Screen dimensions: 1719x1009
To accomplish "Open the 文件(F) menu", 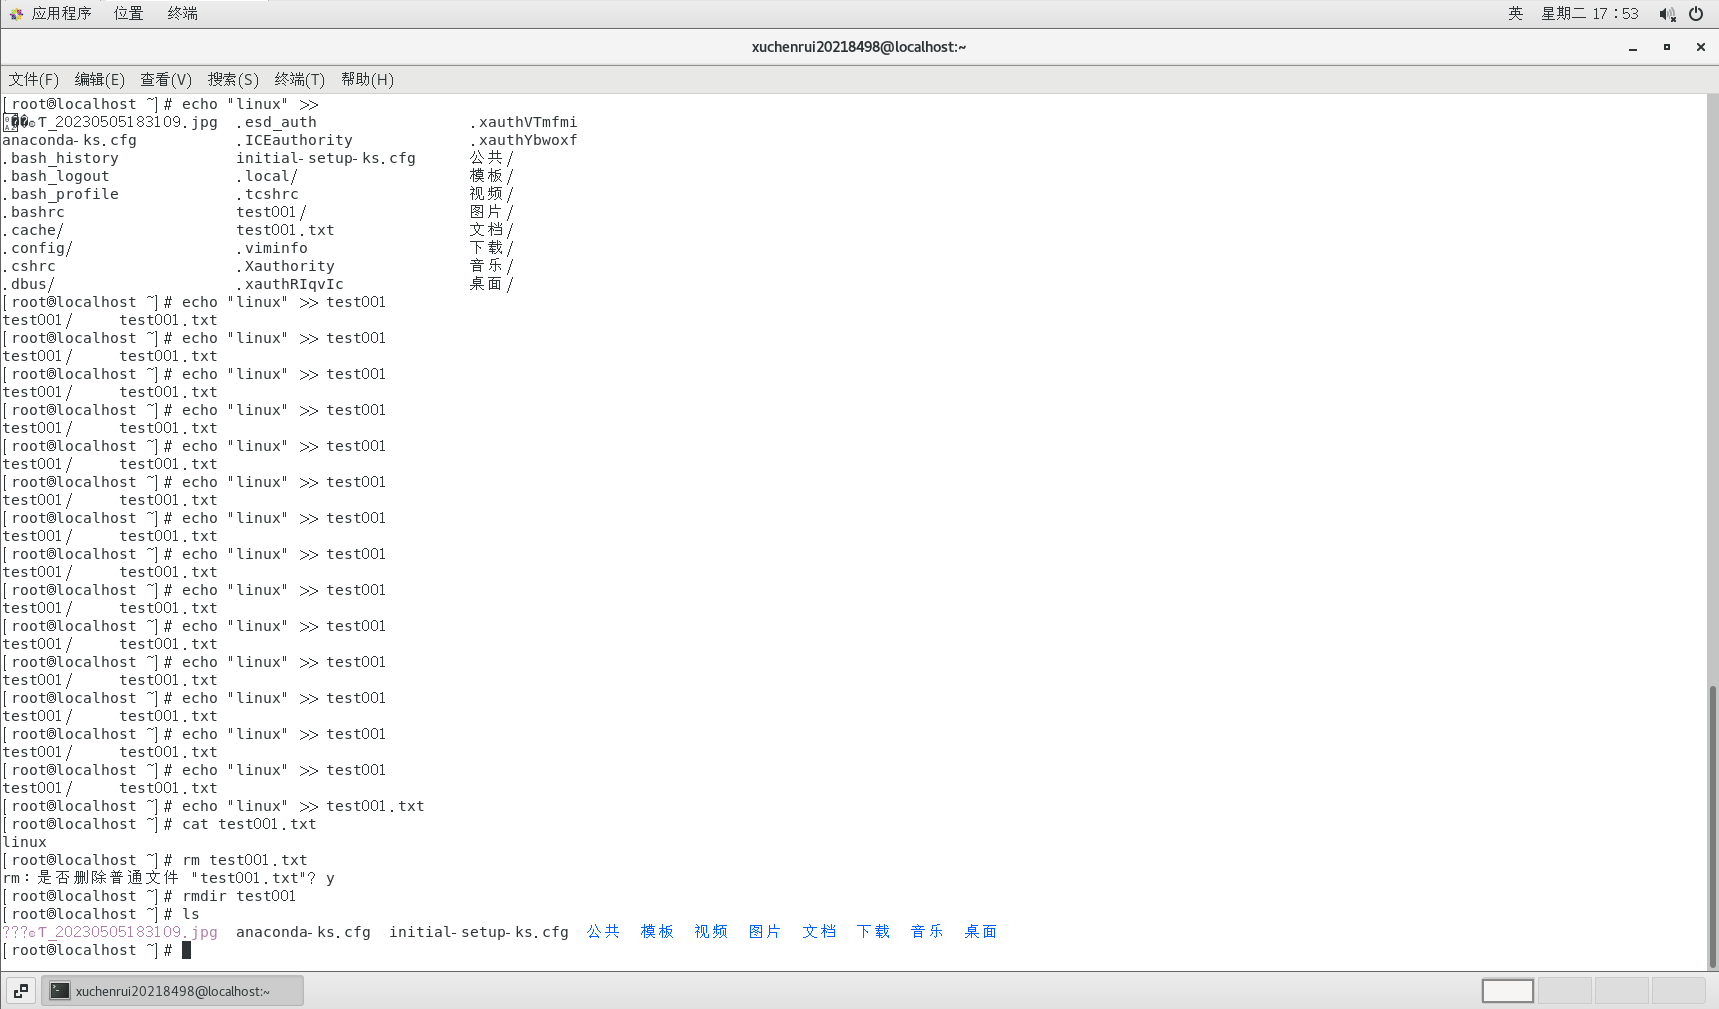I will [33, 80].
